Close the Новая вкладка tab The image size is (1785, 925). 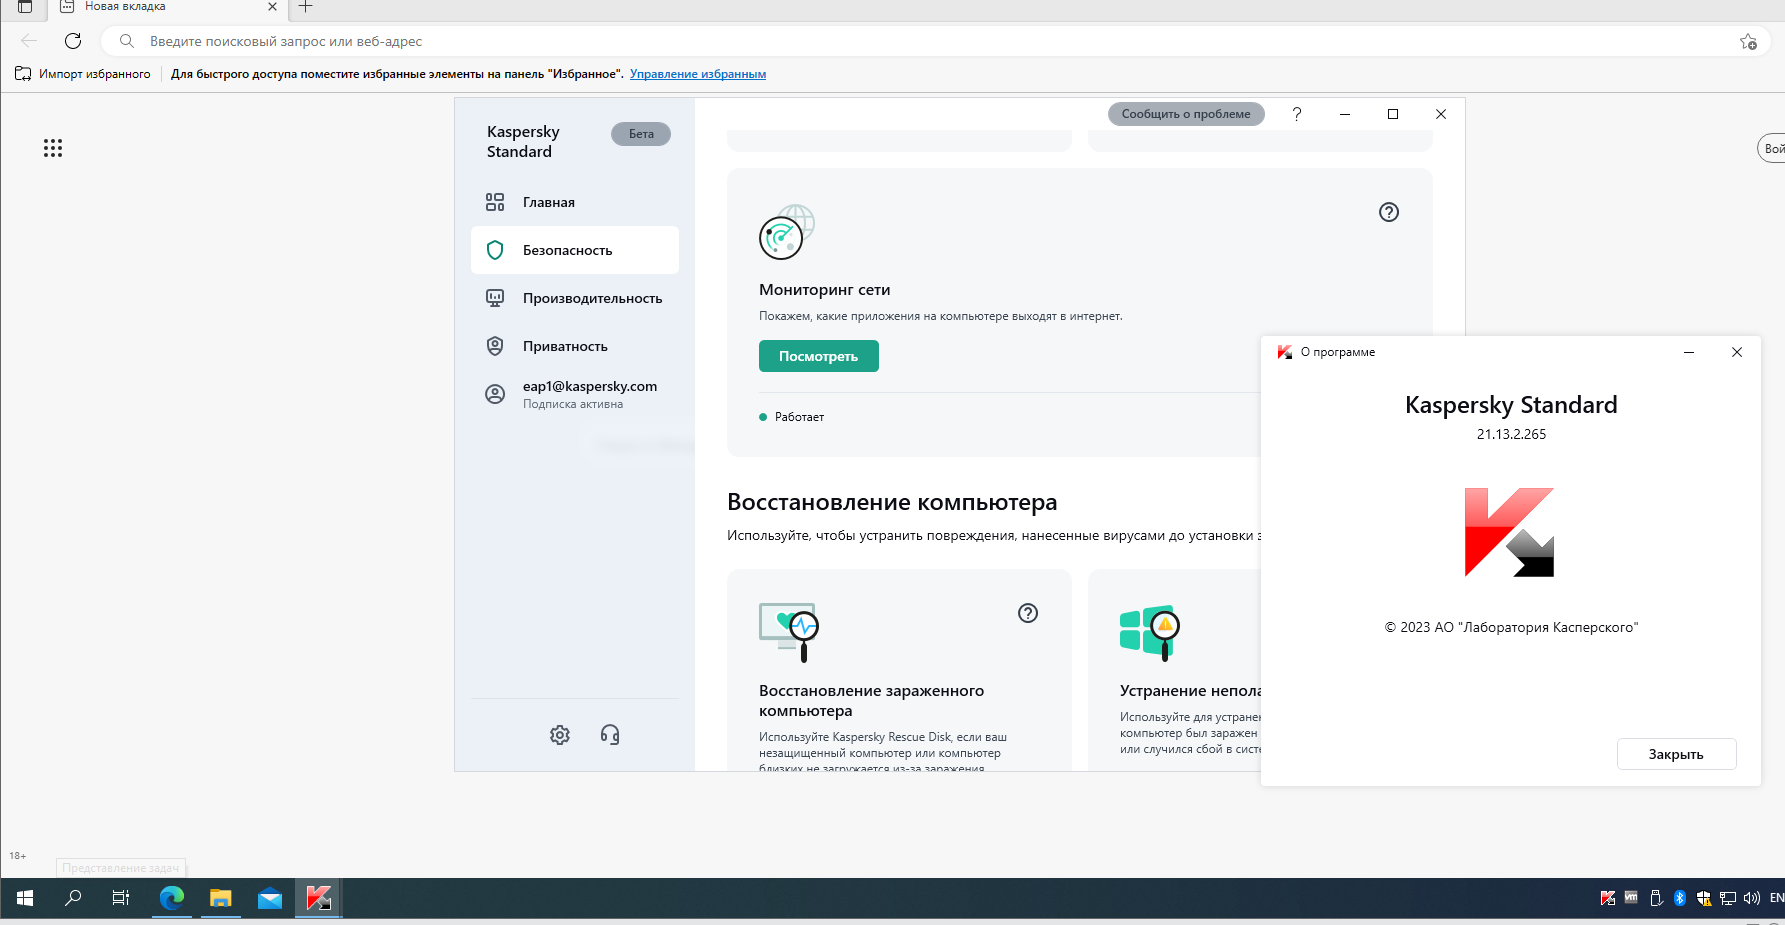click(x=272, y=7)
